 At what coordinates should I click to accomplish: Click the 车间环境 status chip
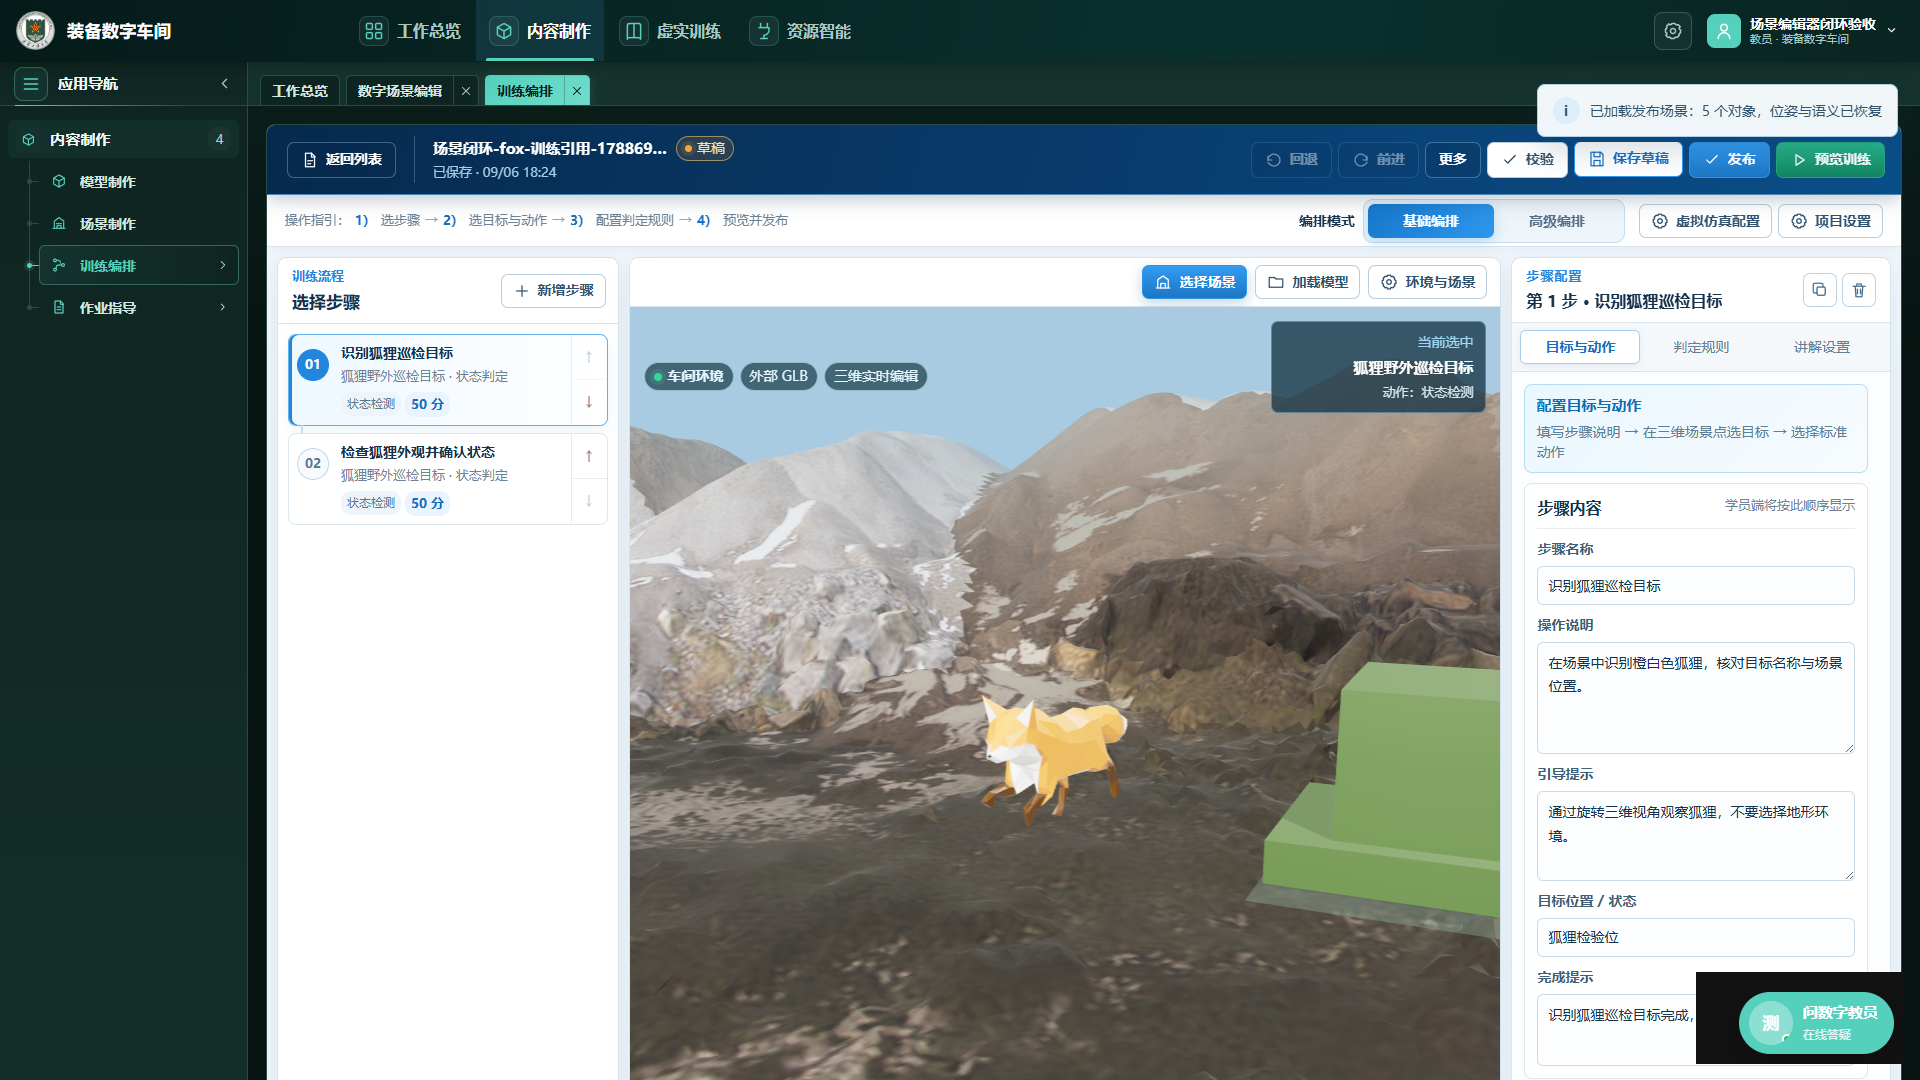click(689, 376)
